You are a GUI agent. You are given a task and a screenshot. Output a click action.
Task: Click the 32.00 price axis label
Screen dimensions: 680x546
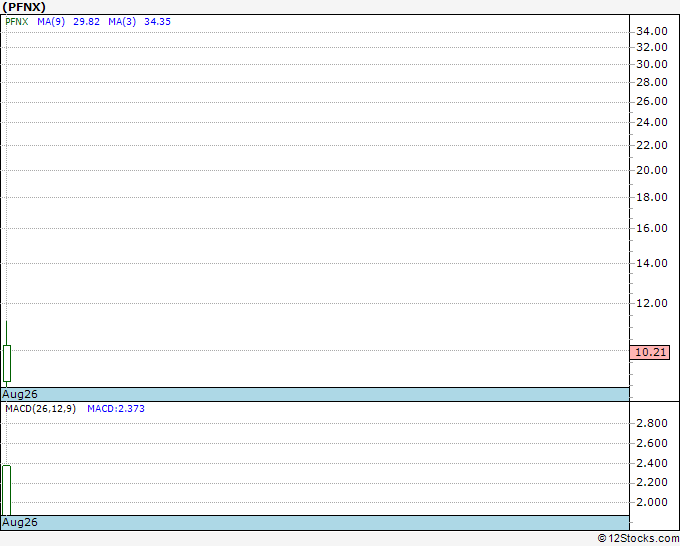click(652, 47)
